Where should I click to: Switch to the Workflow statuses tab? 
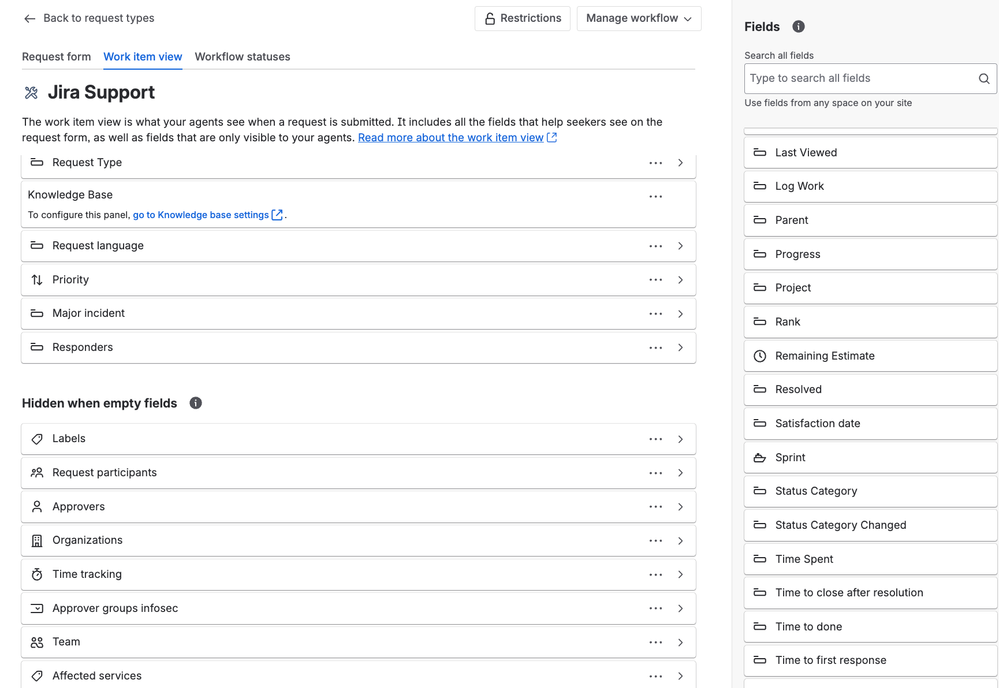coord(242,57)
